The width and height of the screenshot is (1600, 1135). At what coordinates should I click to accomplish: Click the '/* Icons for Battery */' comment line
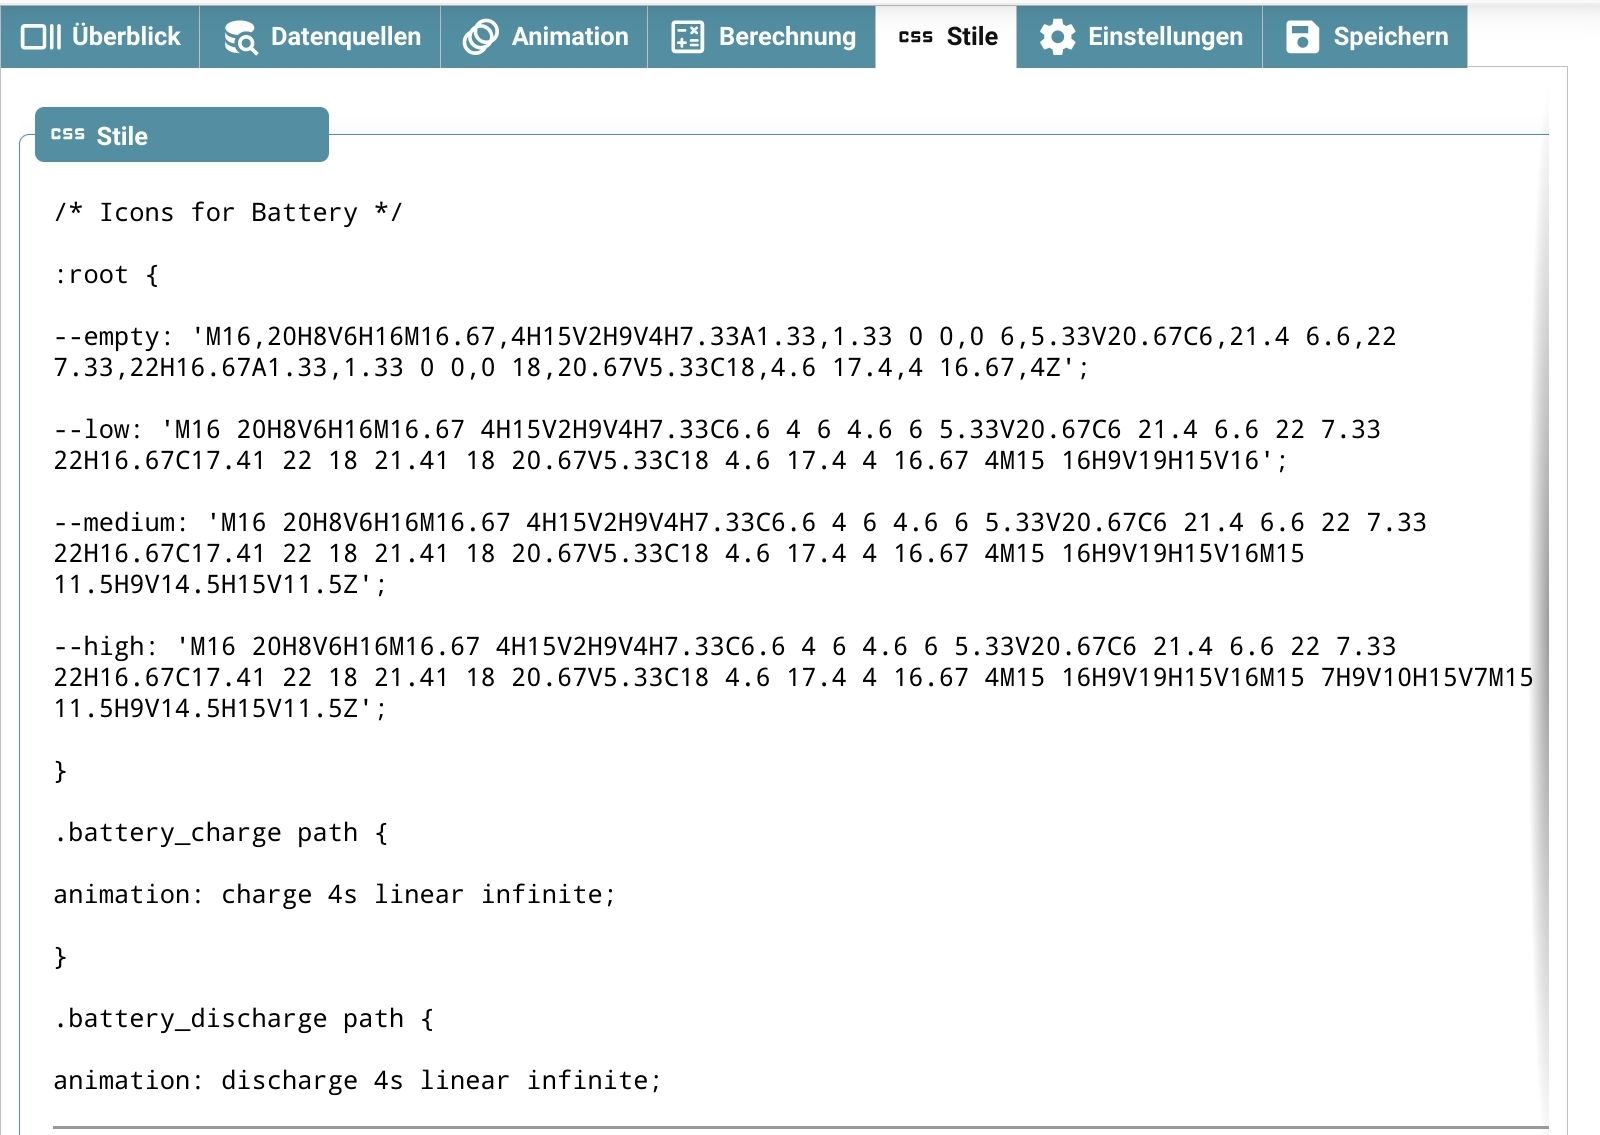228,212
